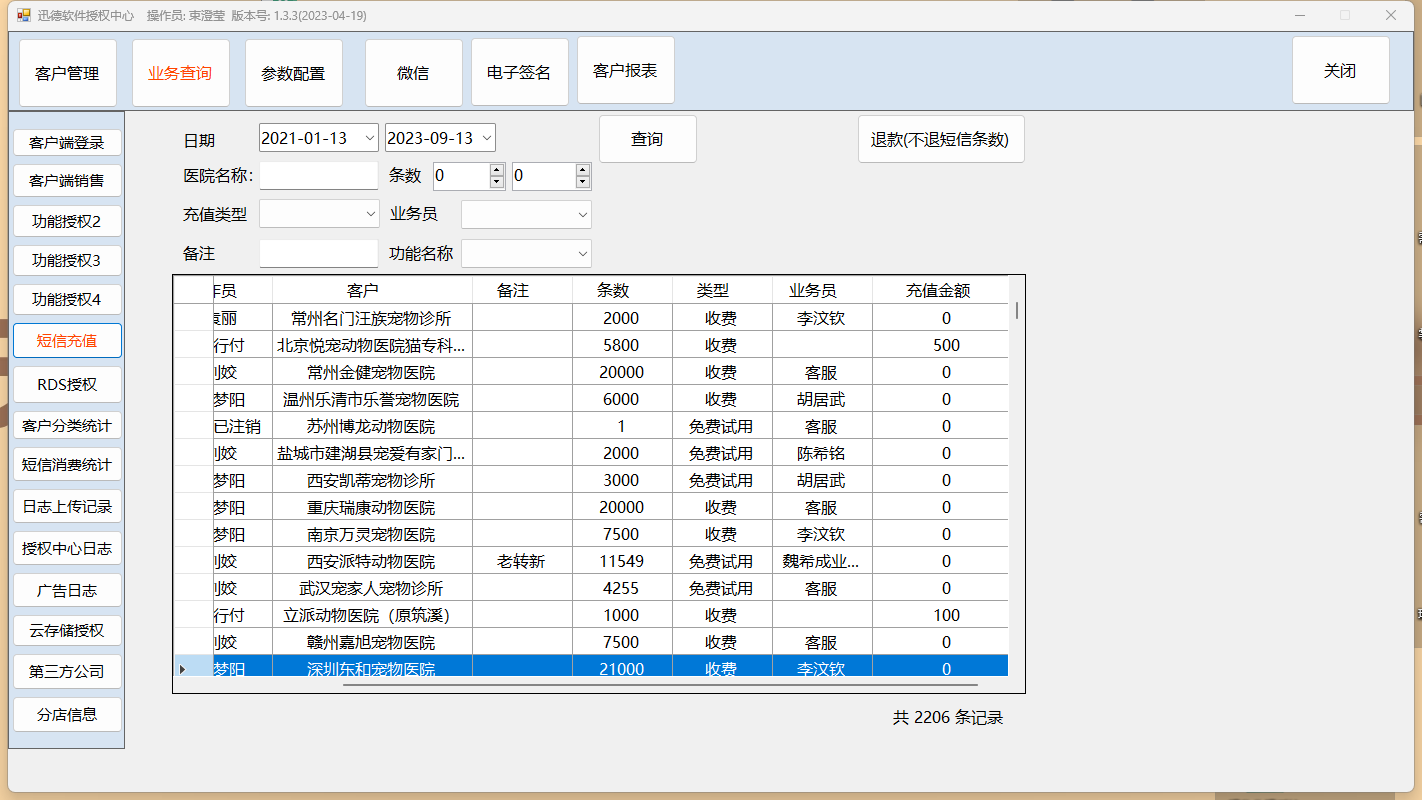
Task: Click the 医院名称 input field
Action: pos(318,176)
